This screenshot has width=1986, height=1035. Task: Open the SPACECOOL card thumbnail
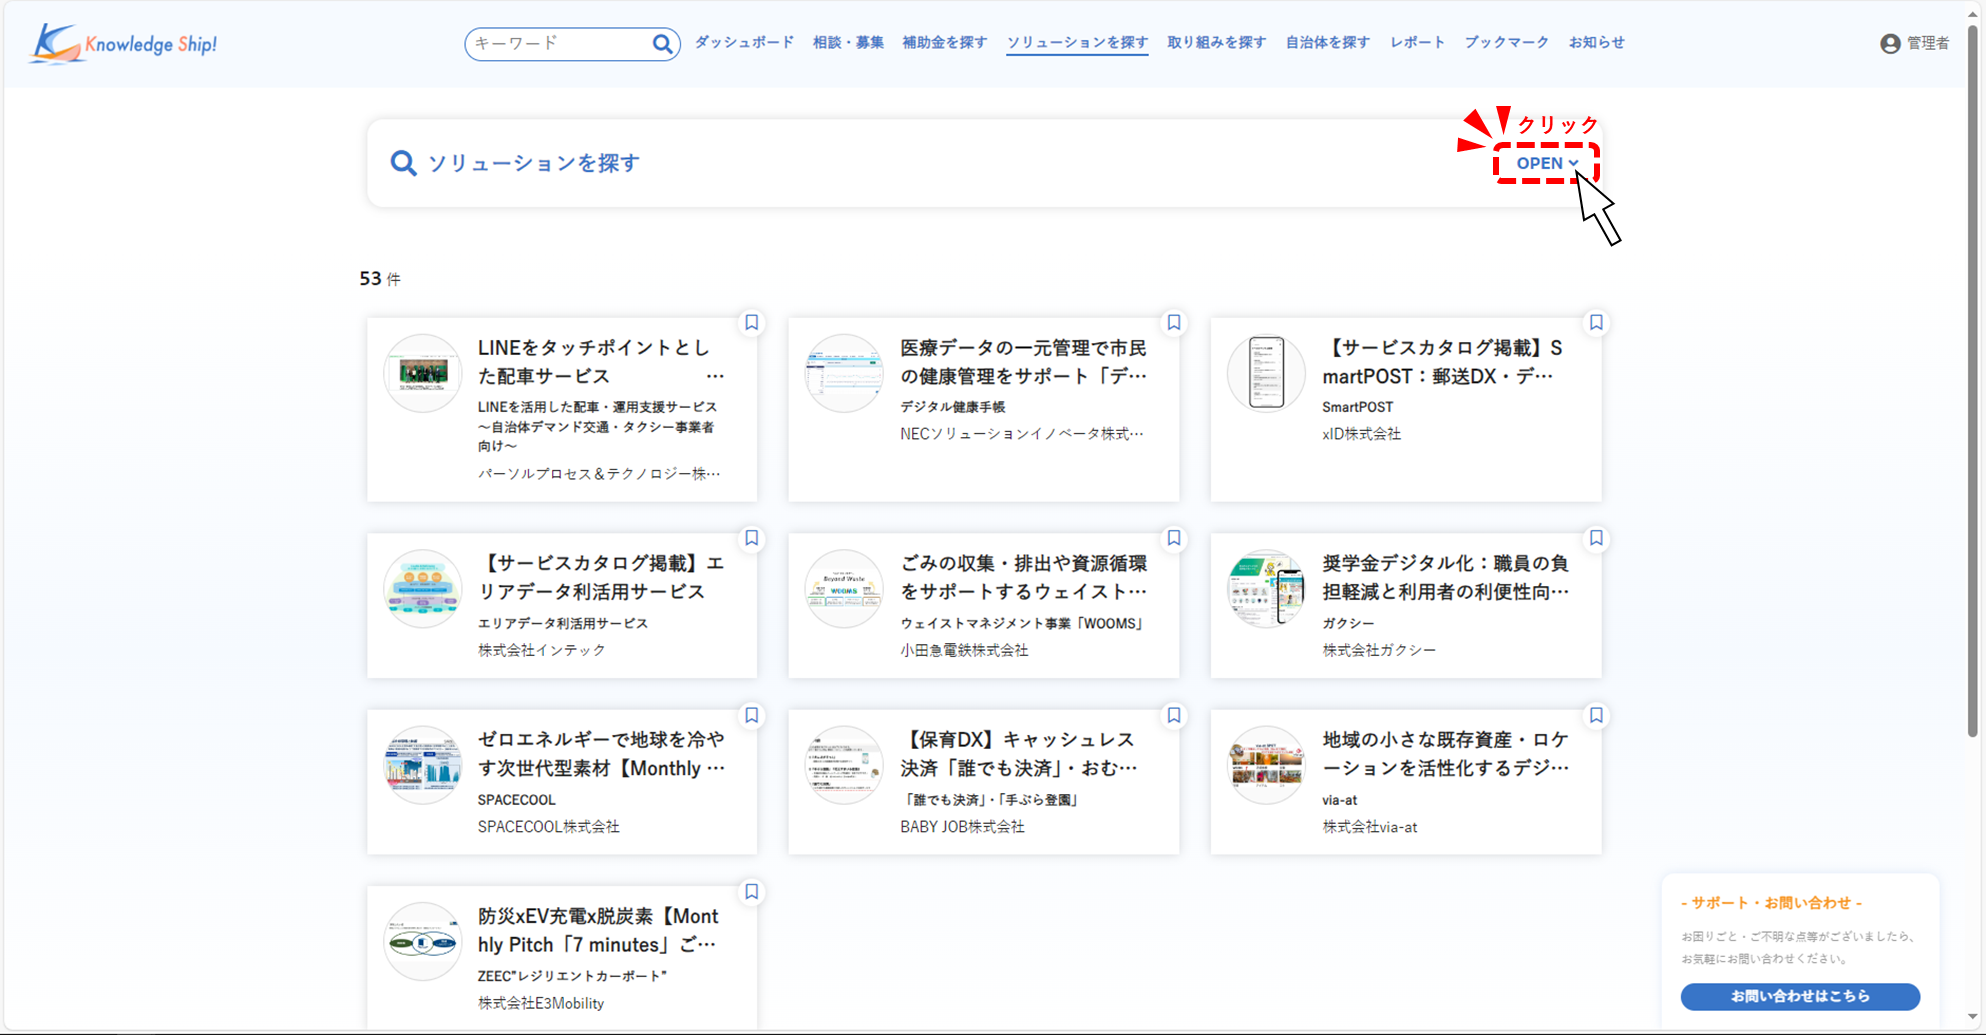(423, 766)
